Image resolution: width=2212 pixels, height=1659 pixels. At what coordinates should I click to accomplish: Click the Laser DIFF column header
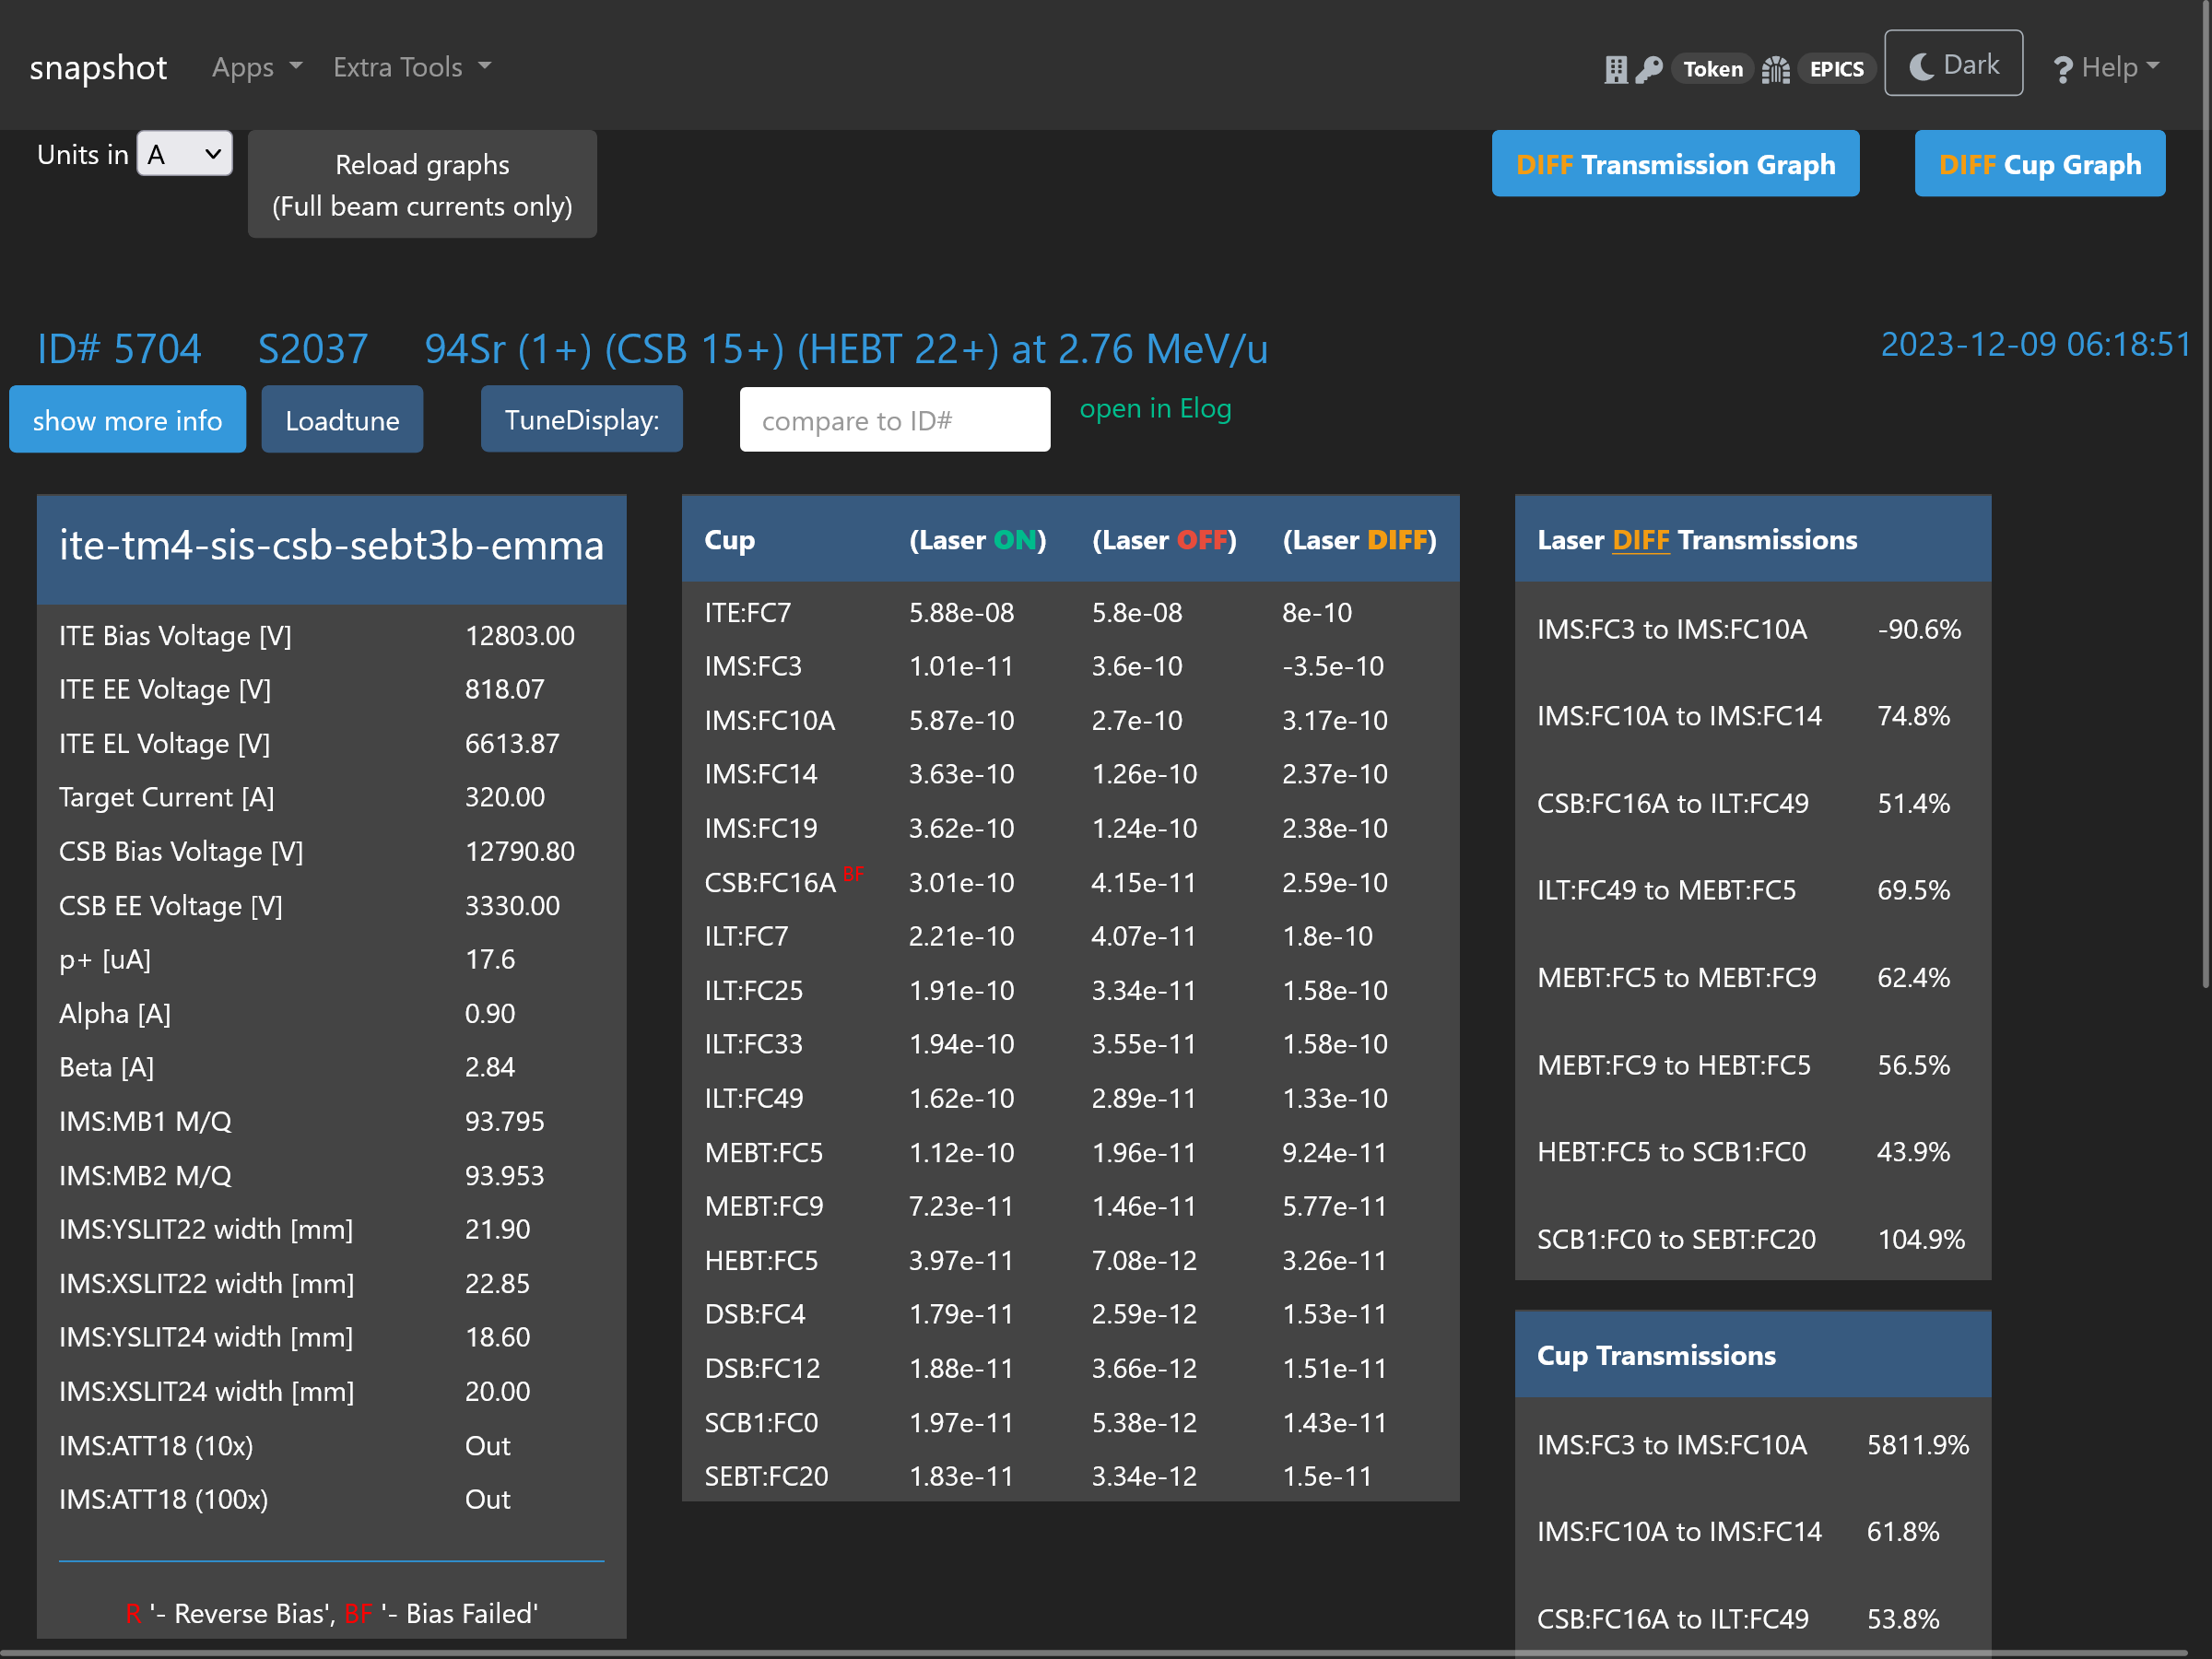[x=1359, y=540]
